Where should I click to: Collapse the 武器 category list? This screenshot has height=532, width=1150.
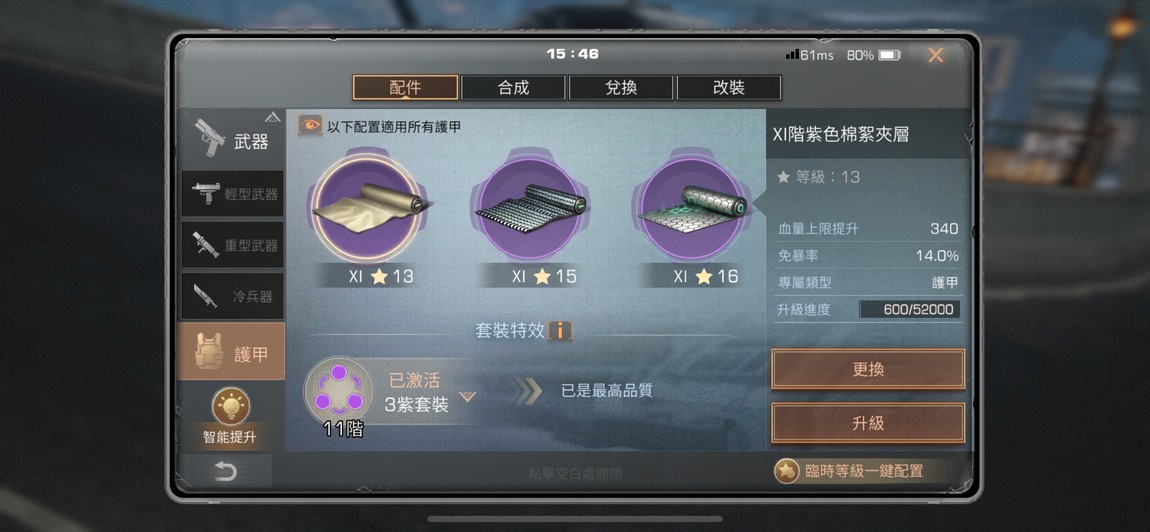point(273,117)
